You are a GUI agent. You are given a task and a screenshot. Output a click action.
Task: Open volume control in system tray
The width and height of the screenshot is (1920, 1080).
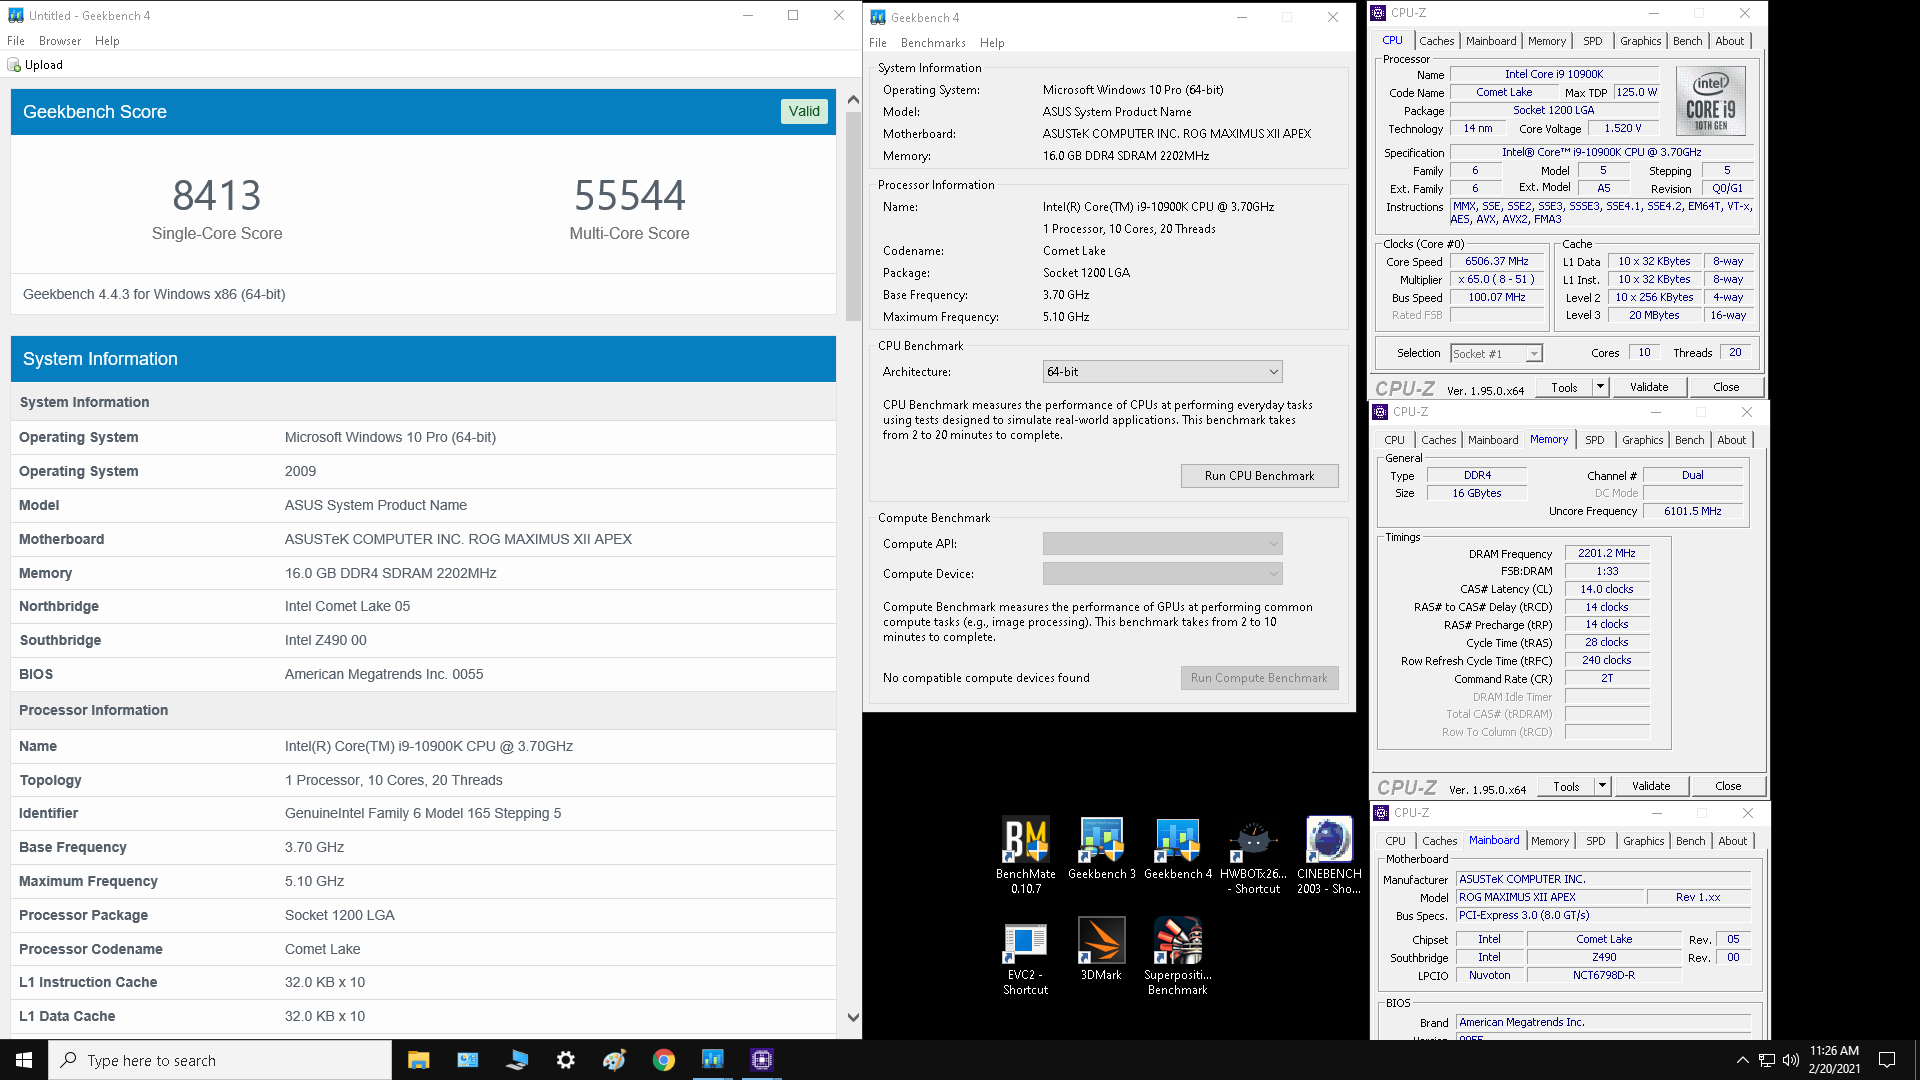[x=1790, y=1060]
